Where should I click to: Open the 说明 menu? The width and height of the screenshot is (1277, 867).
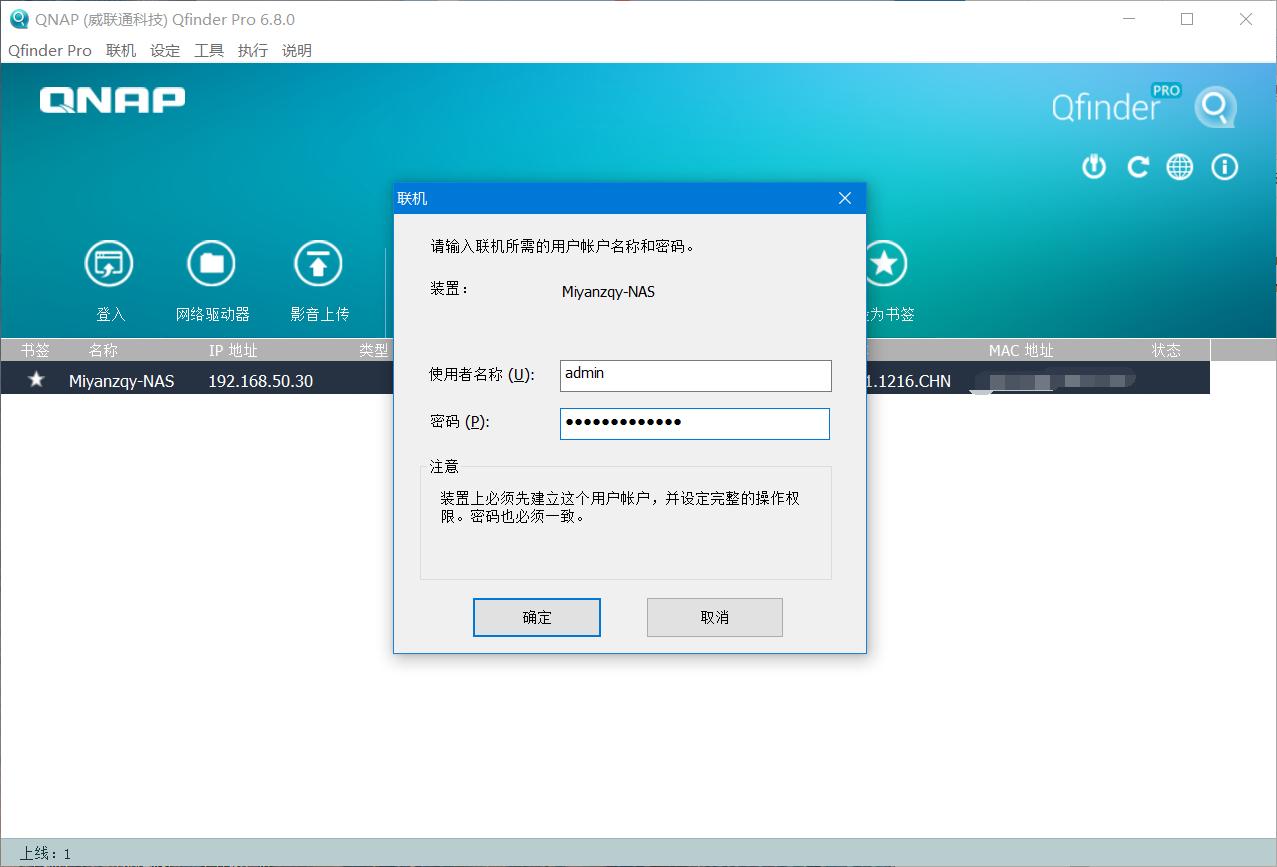click(295, 50)
